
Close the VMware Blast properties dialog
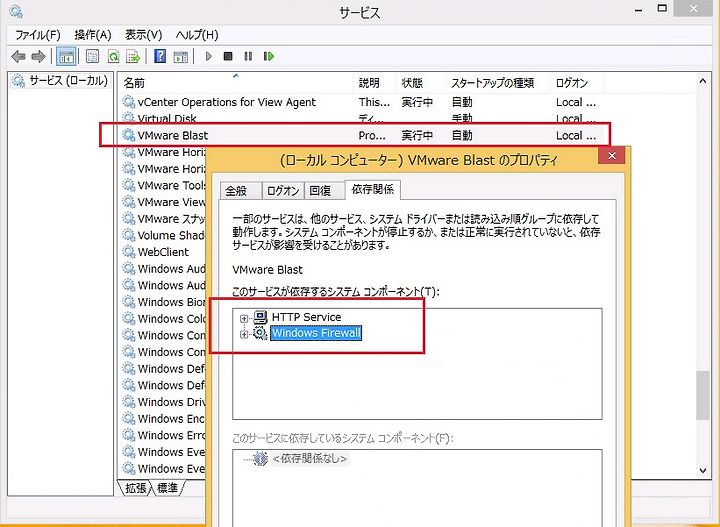tap(612, 156)
